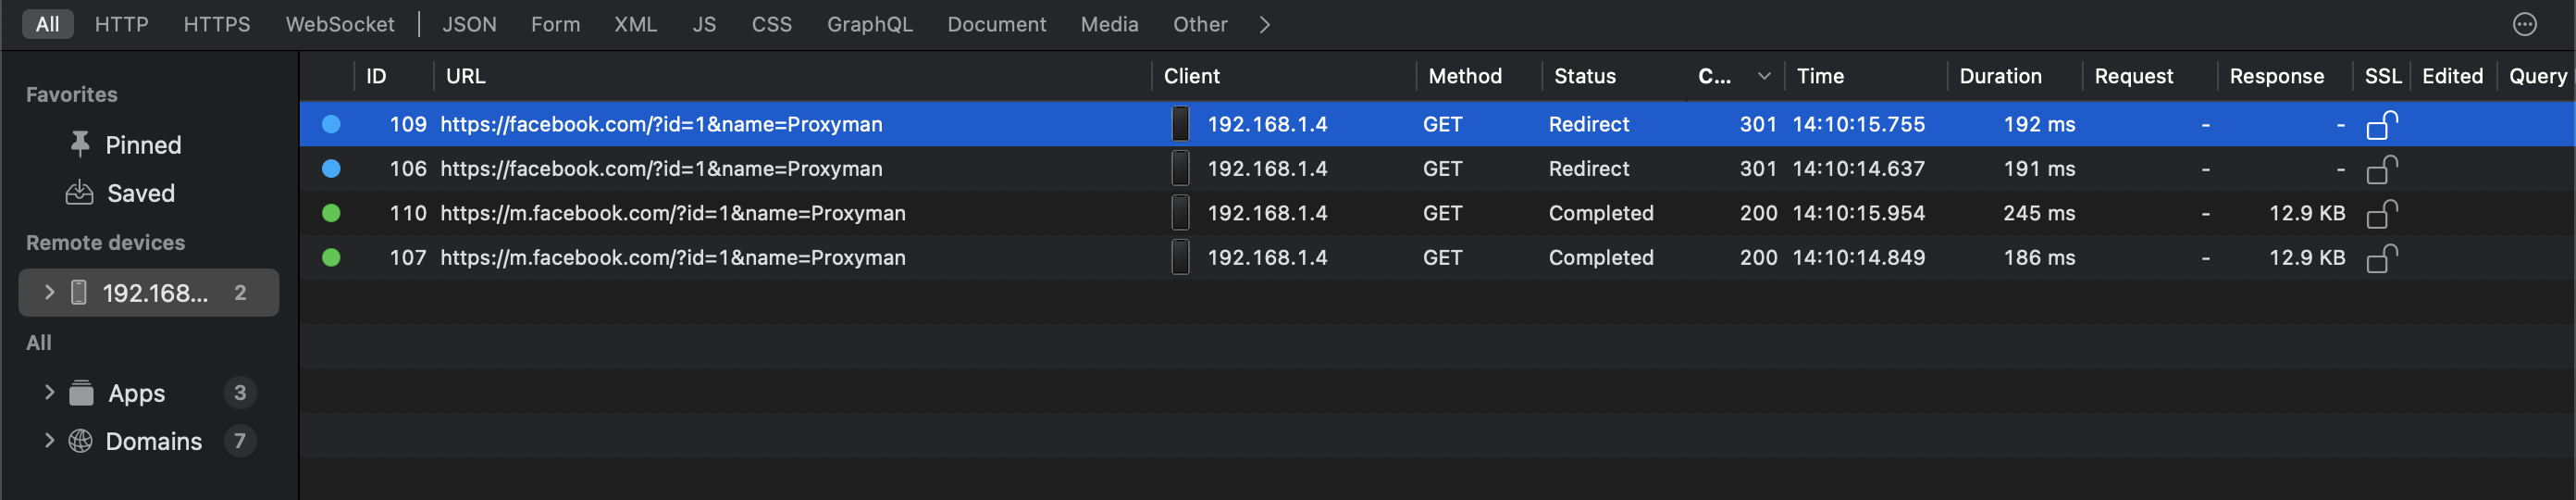Sort by the Response column header

click(2276, 76)
